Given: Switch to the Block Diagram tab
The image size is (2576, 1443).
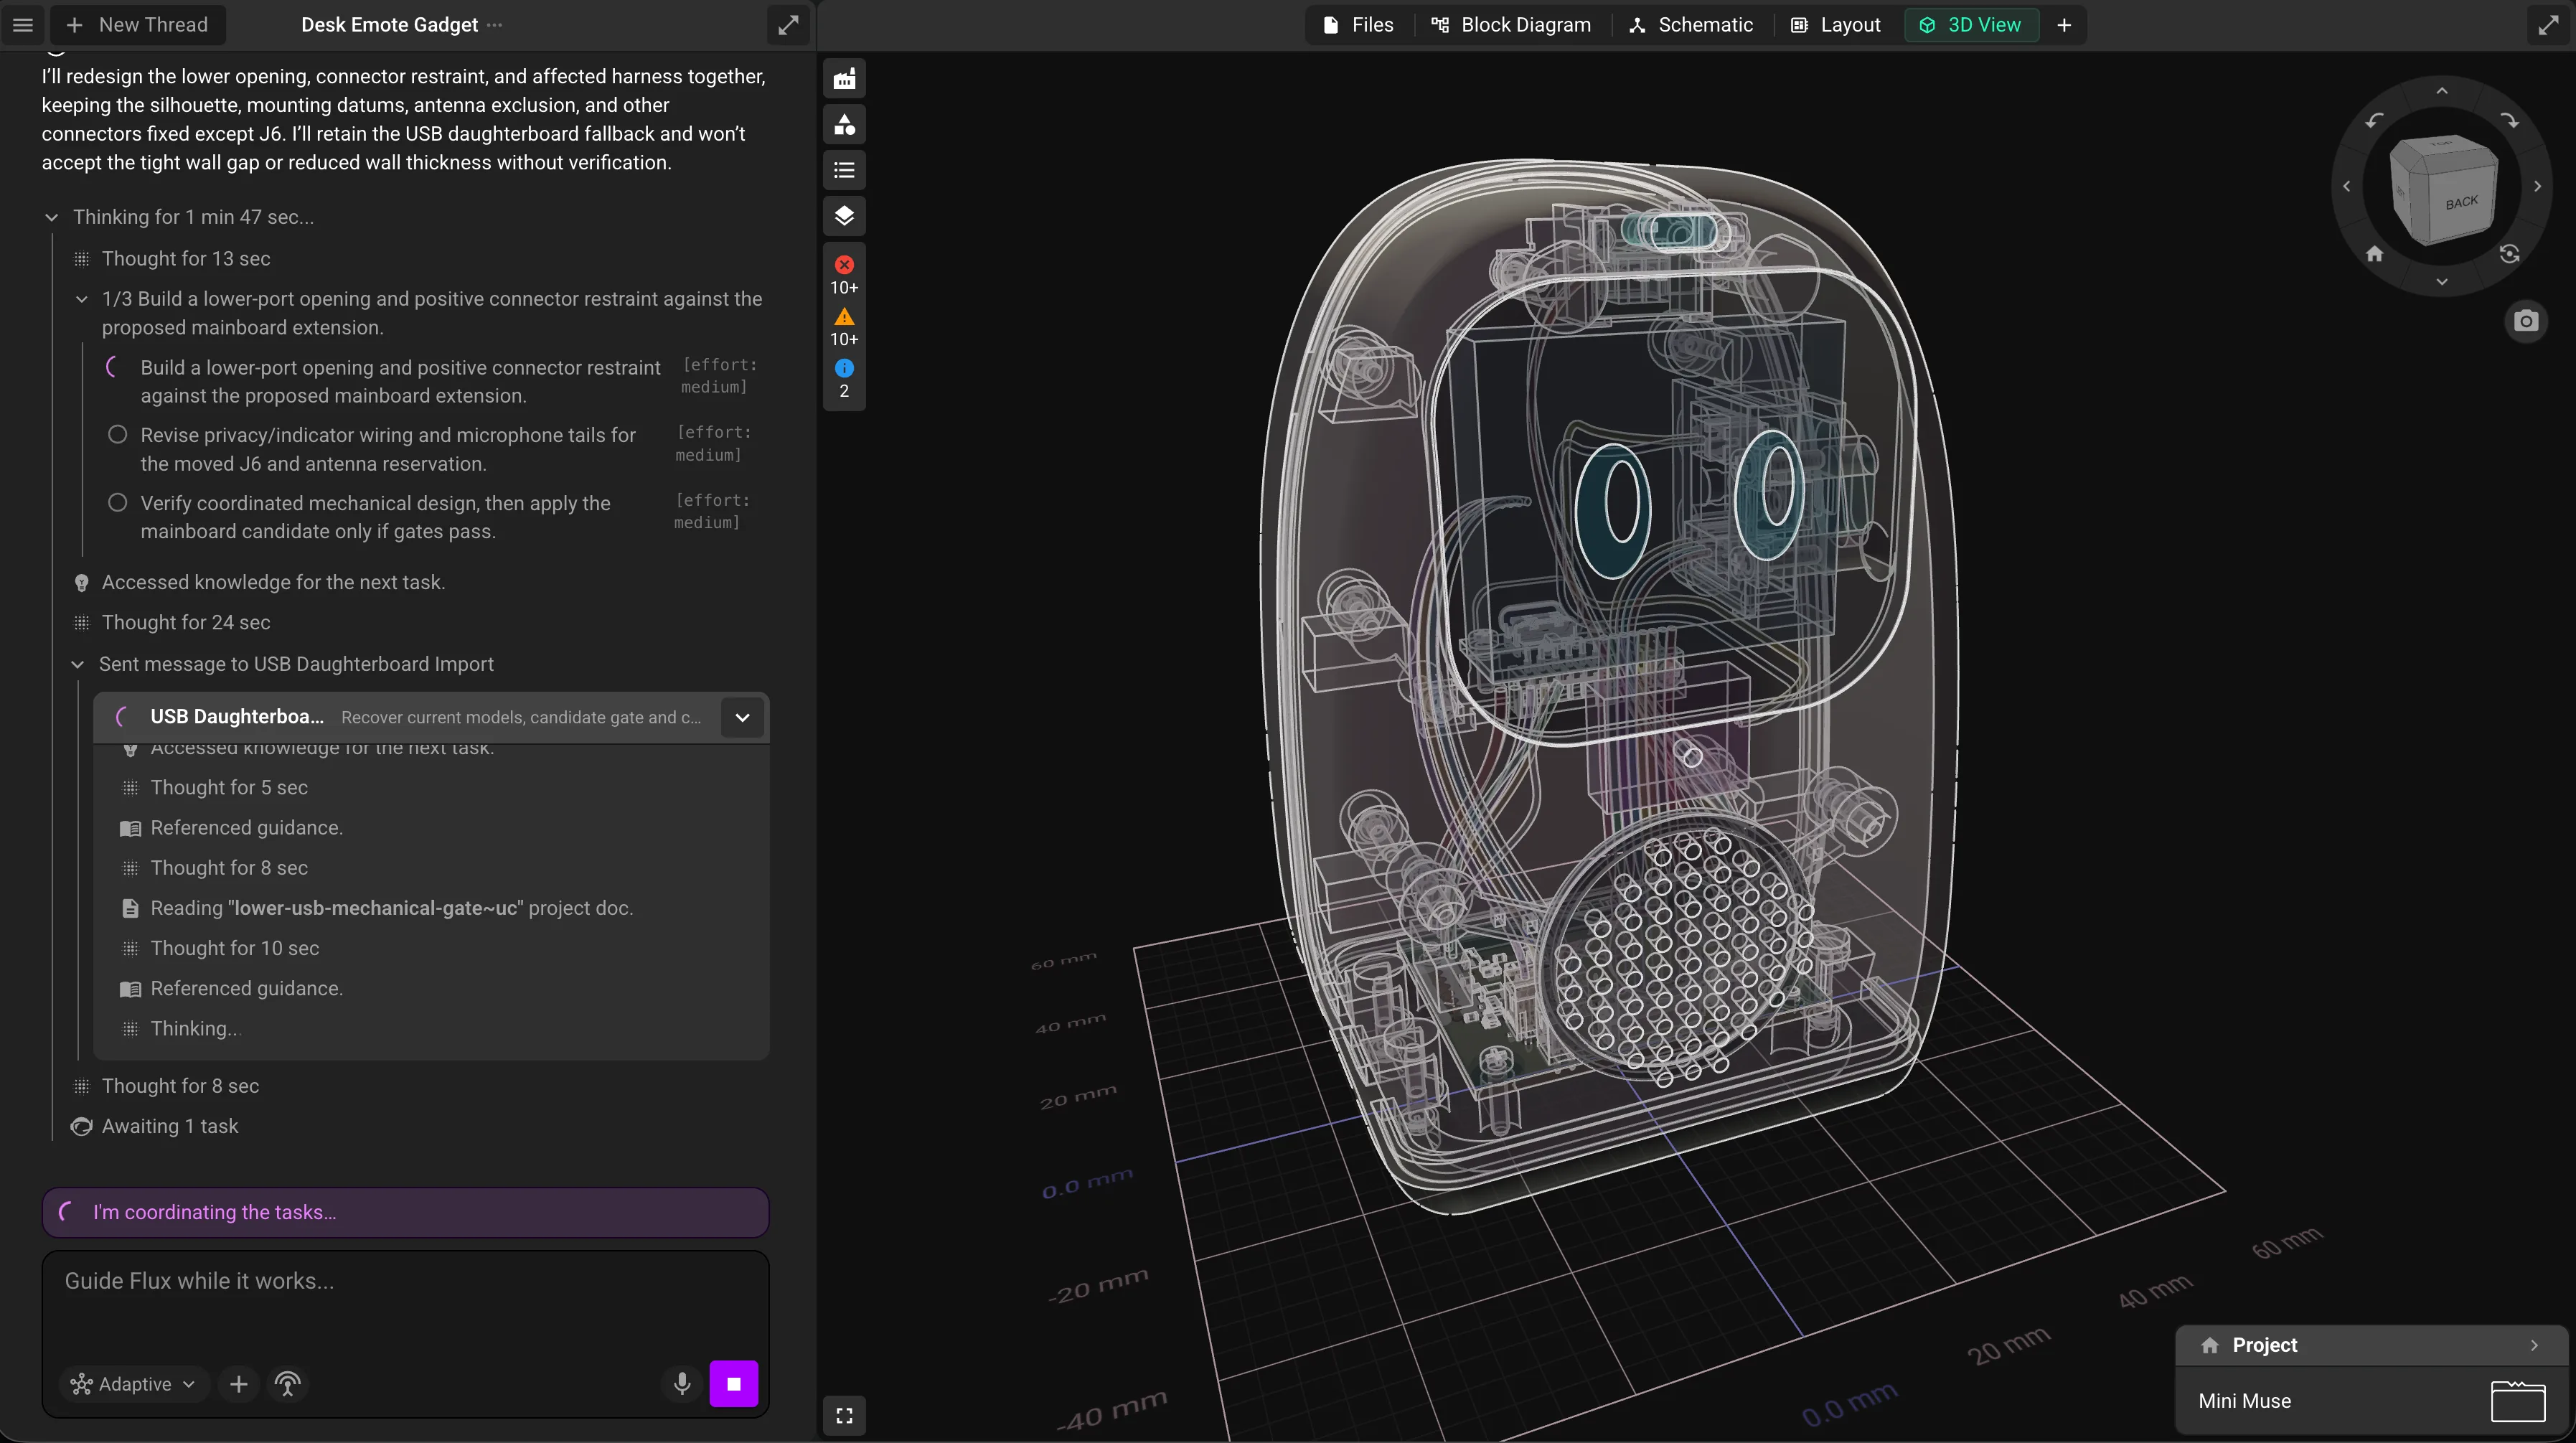Looking at the screenshot, I should 1511,25.
